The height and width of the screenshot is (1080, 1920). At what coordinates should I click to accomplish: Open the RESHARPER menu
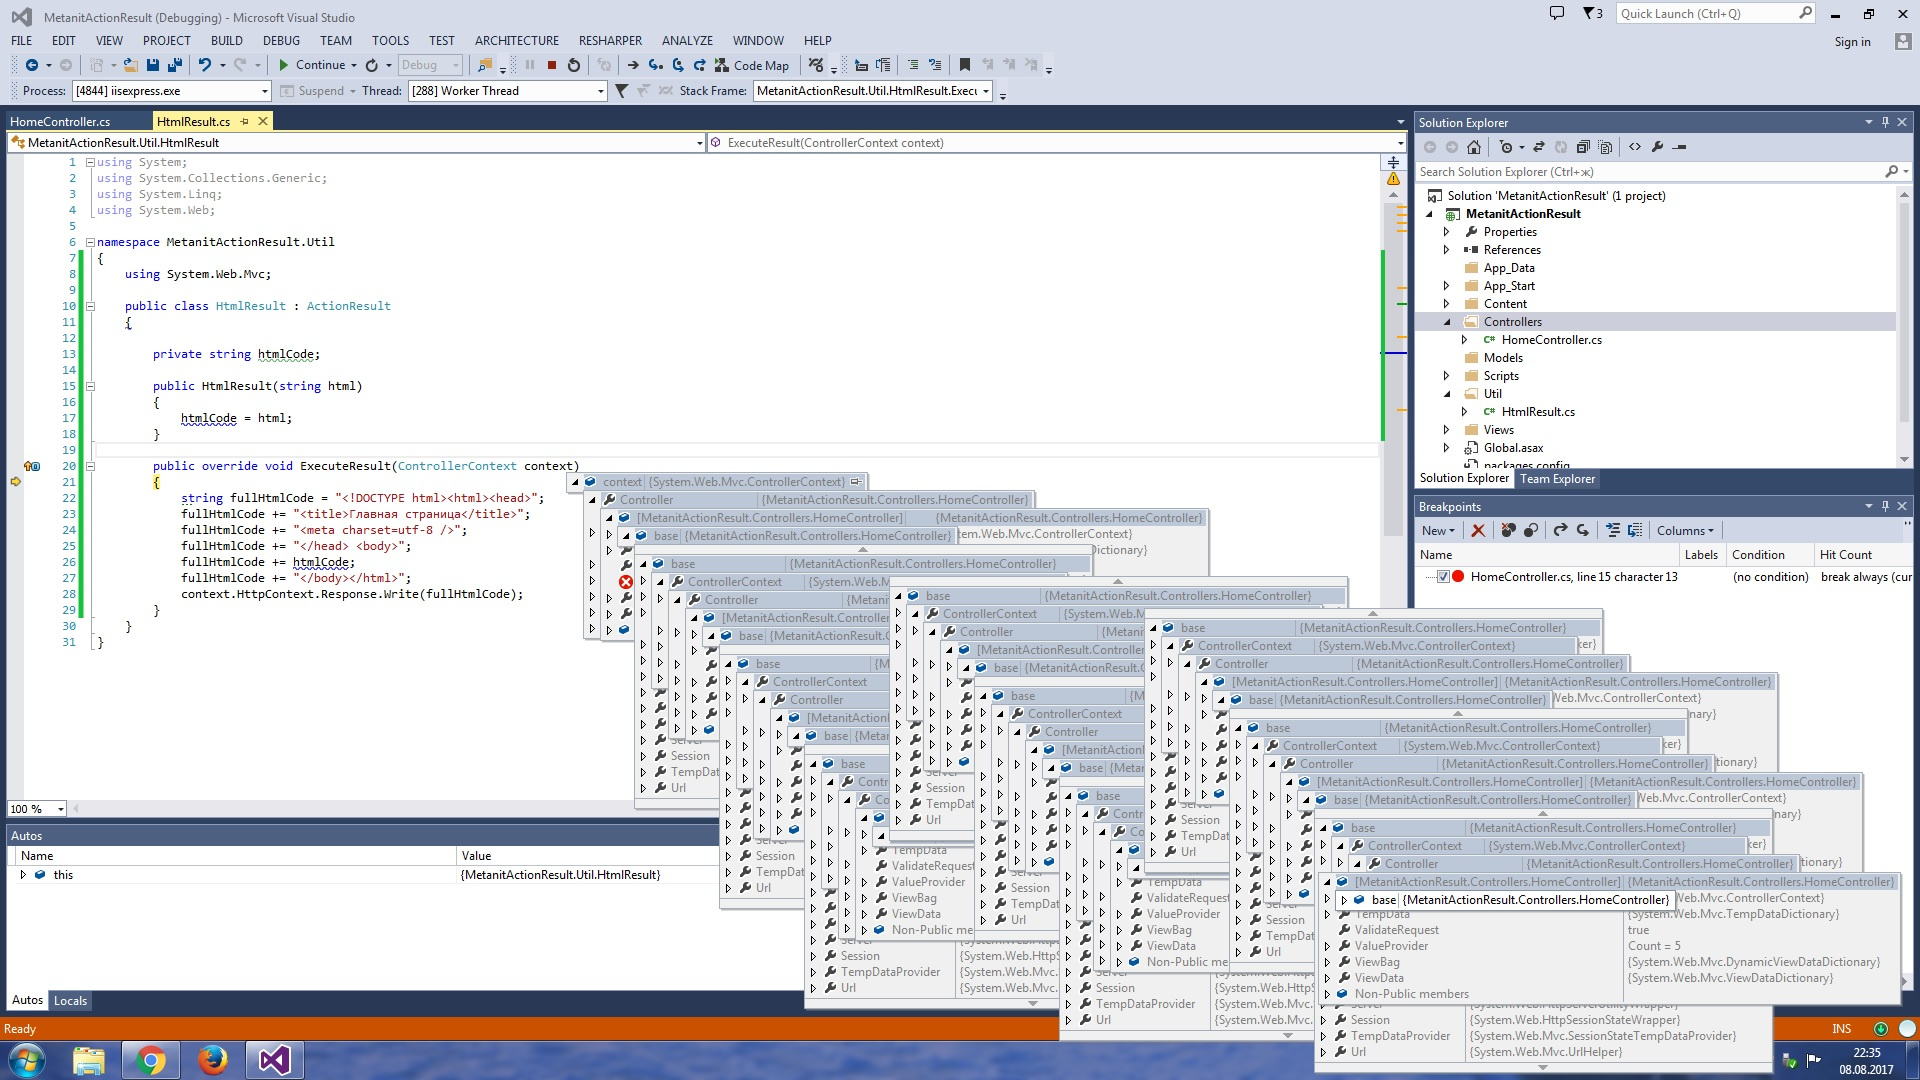pyautogui.click(x=610, y=41)
